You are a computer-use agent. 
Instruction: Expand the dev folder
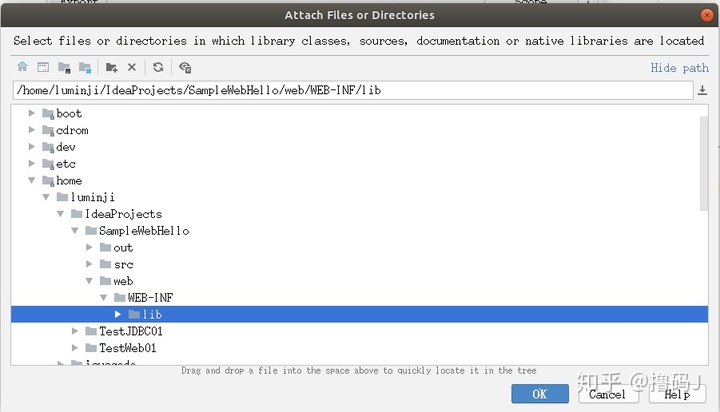click(31, 147)
